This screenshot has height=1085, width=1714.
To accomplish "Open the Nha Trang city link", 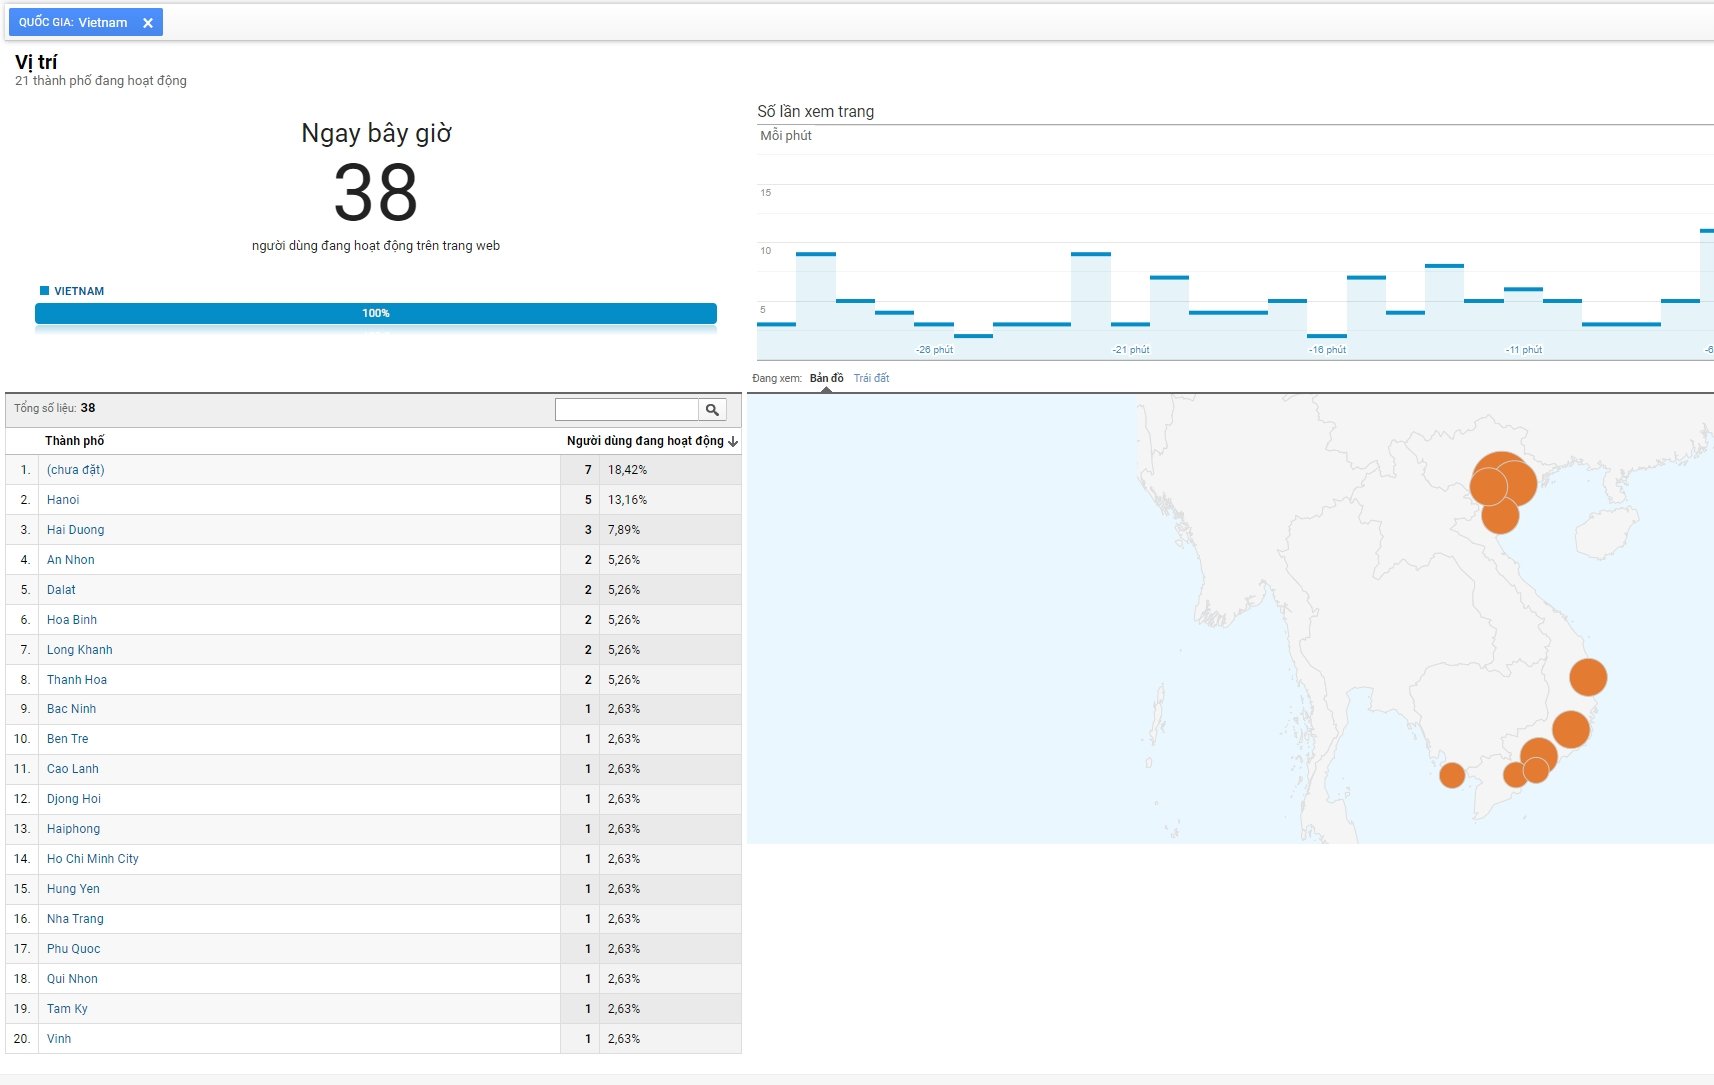I will pyautogui.click(x=75, y=919).
